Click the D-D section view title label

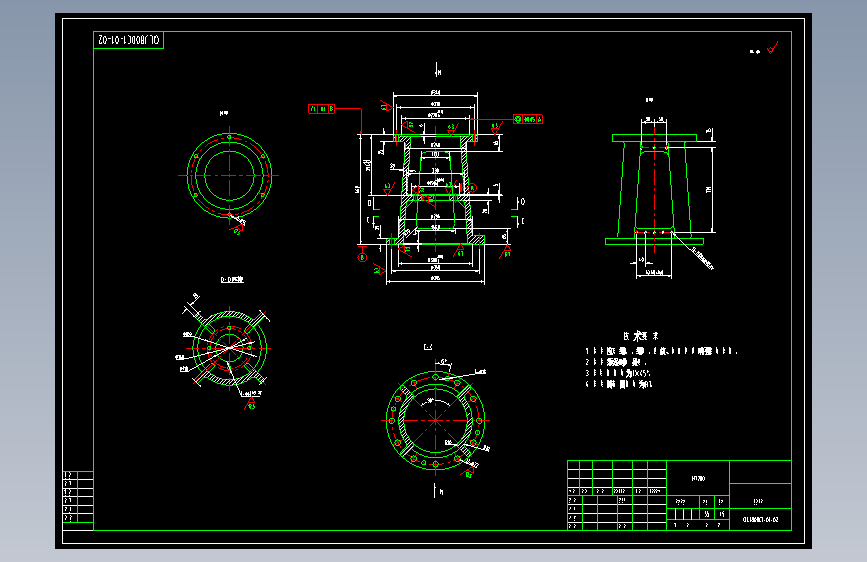point(232,280)
